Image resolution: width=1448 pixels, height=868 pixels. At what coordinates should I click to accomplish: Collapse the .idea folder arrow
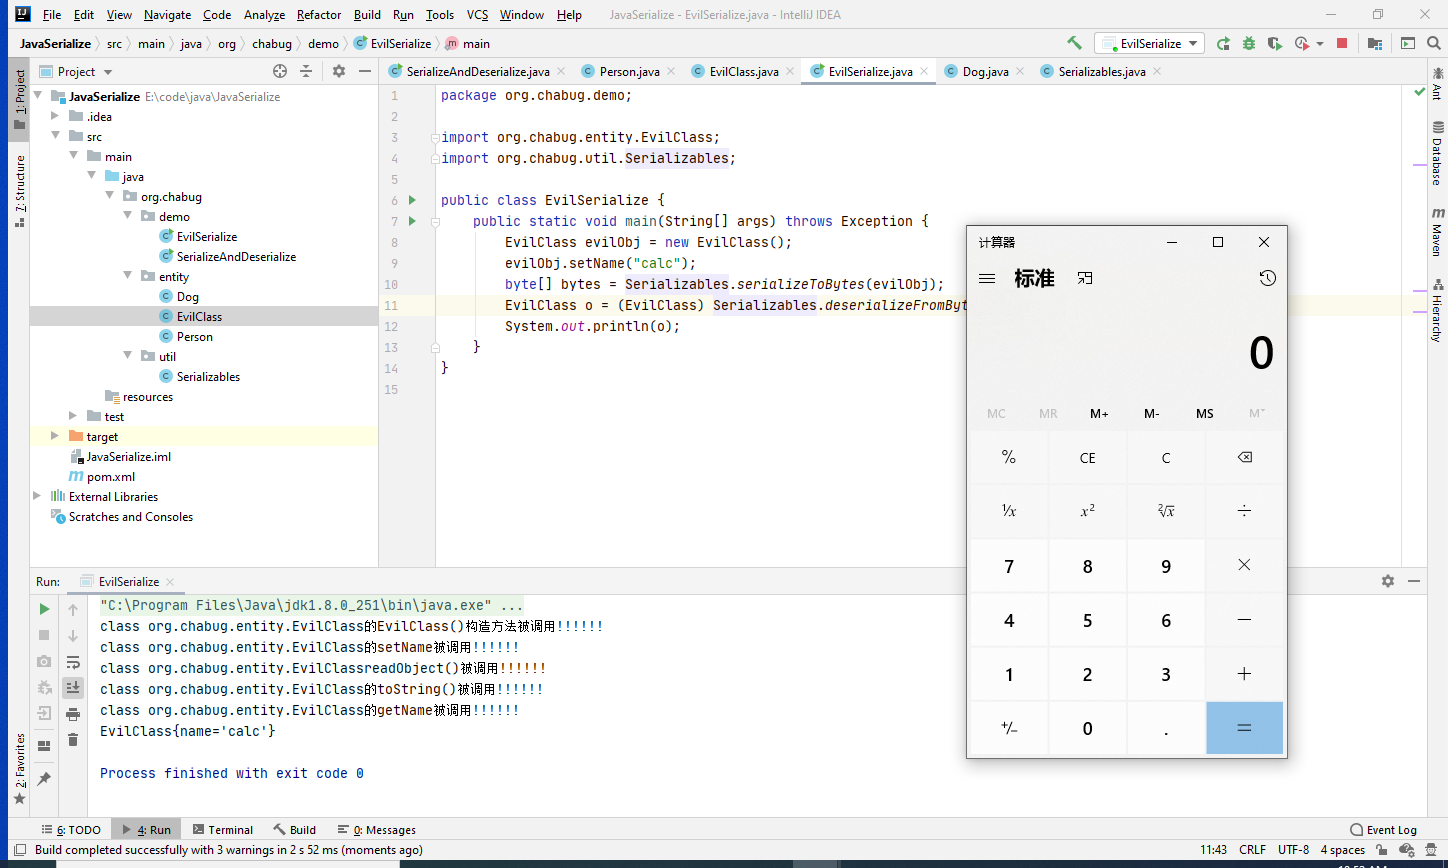(56, 117)
